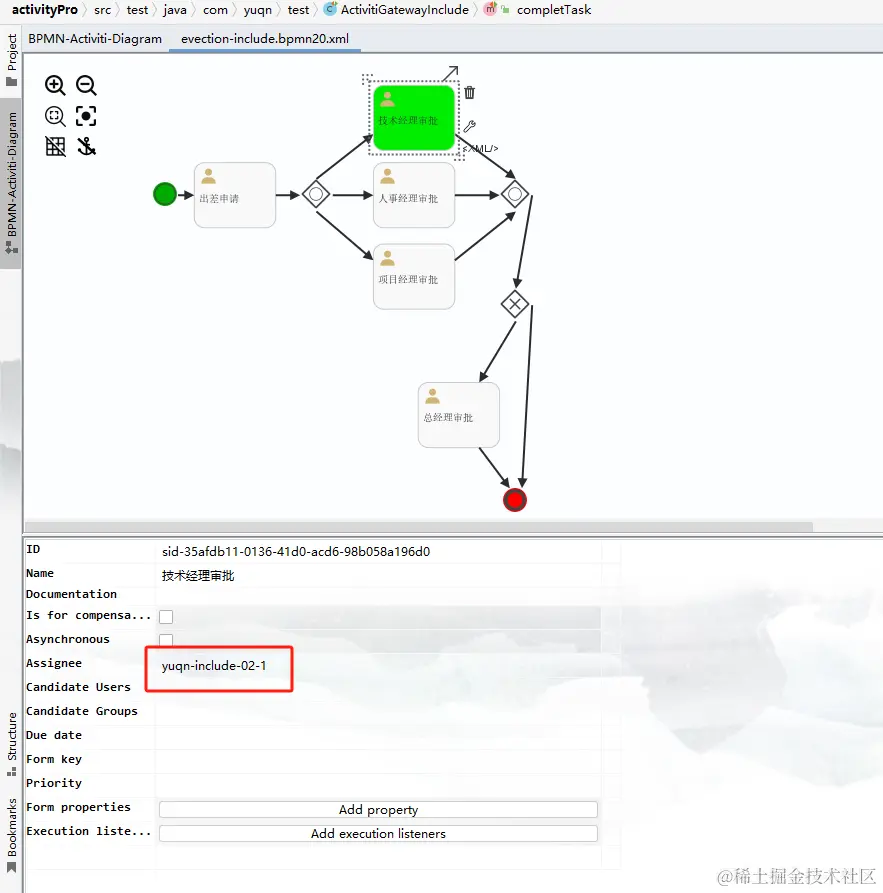883x893 pixels.
Task: Select the green start event circle
Action: (165, 194)
